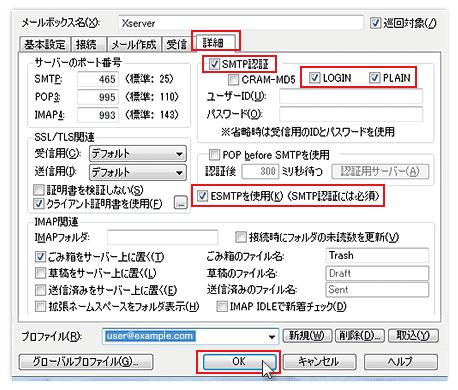Click the 削除 profile button
Viewport: 458px width, 390px height.
360,336
